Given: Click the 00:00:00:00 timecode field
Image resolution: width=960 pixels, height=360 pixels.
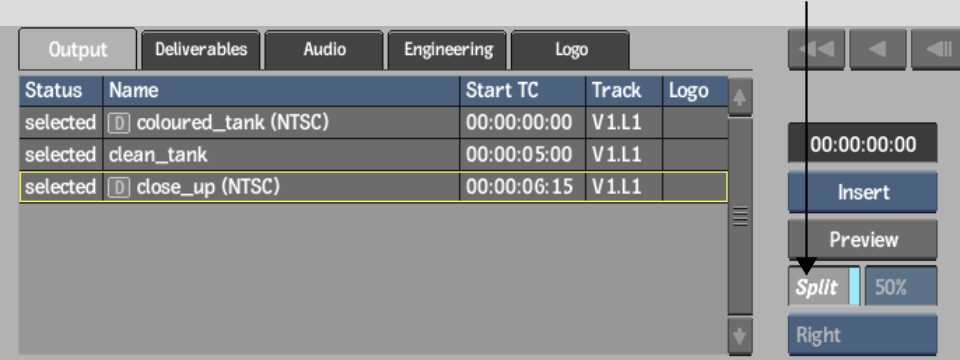Looking at the screenshot, I should pos(862,144).
